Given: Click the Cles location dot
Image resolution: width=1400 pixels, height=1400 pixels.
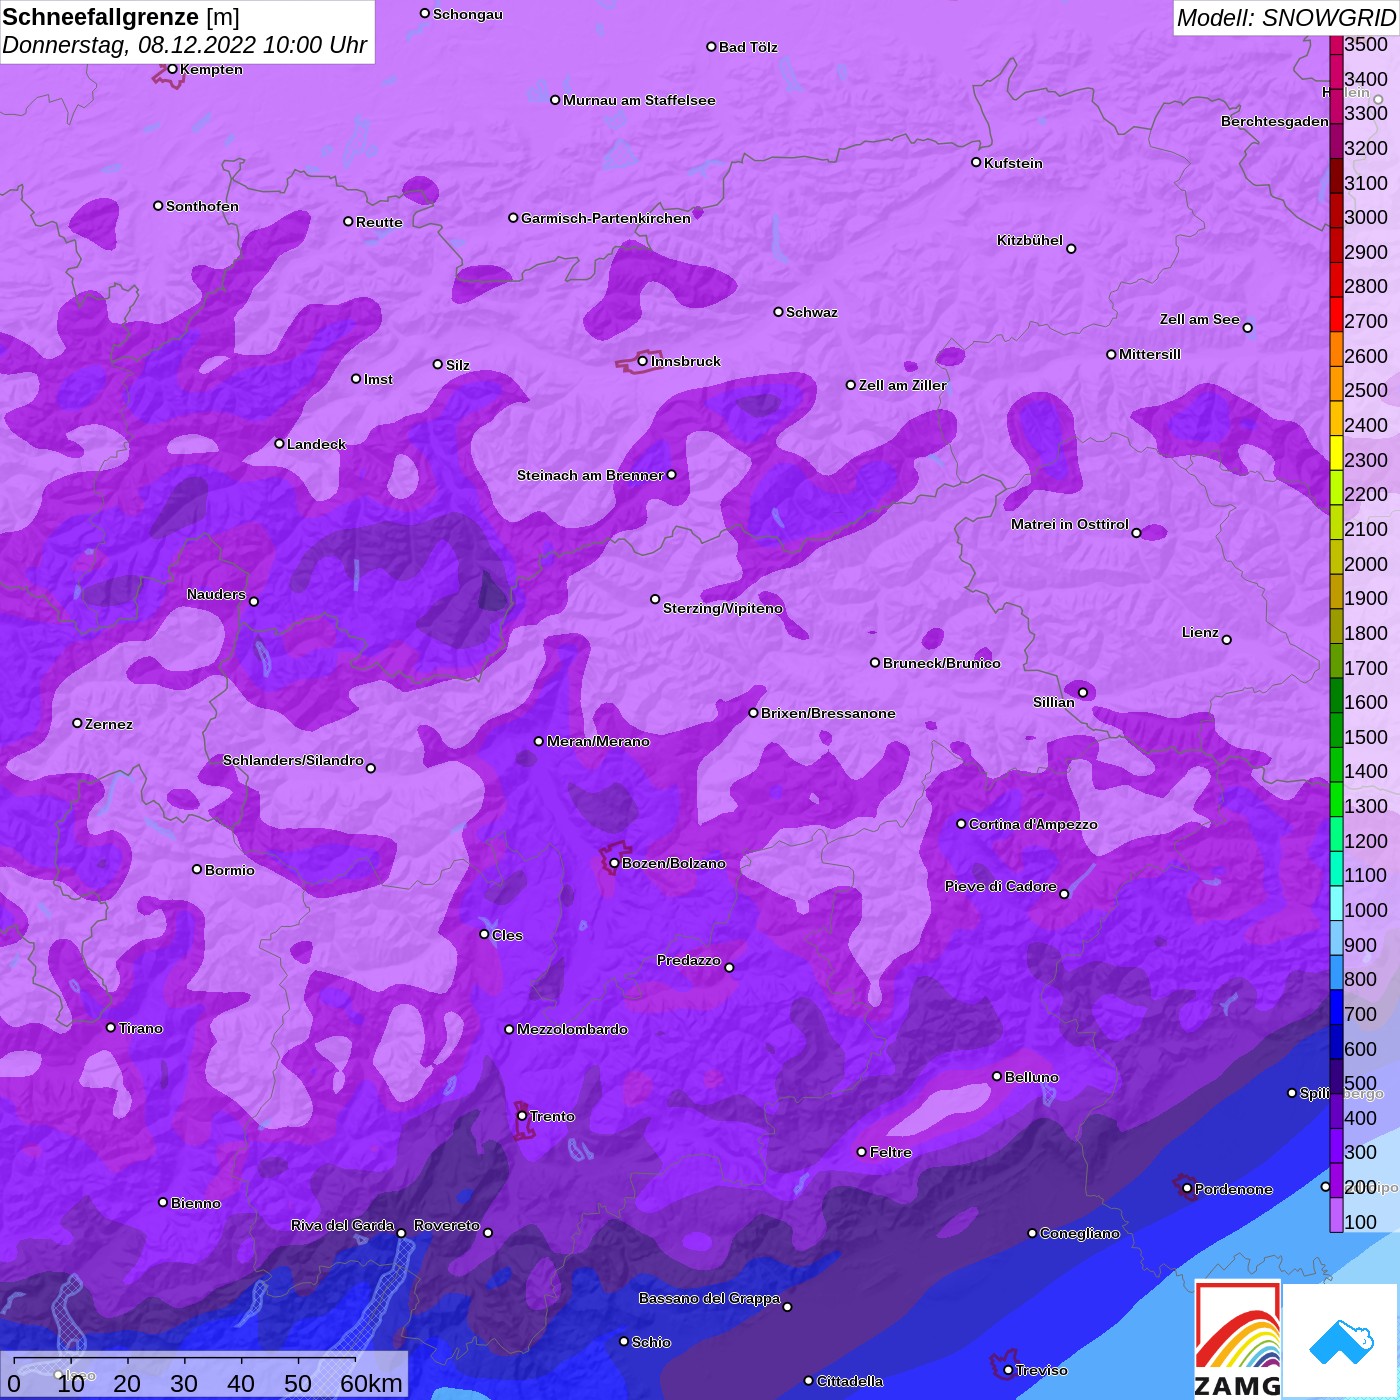Looking at the screenshot, I should [x=484, y=934].
